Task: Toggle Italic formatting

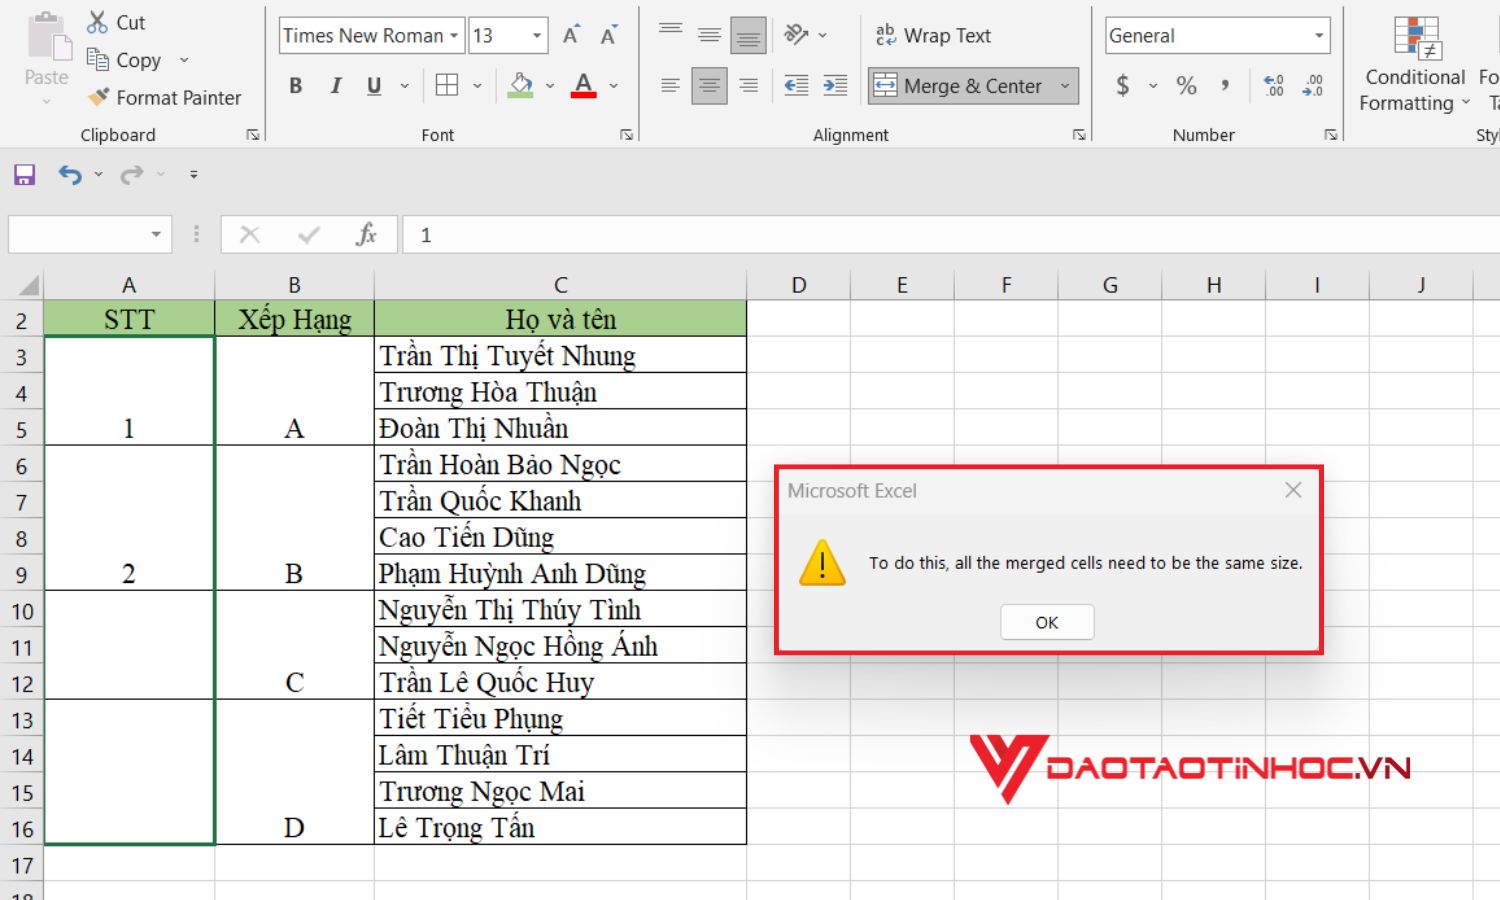Action: [x=335, y=85]
